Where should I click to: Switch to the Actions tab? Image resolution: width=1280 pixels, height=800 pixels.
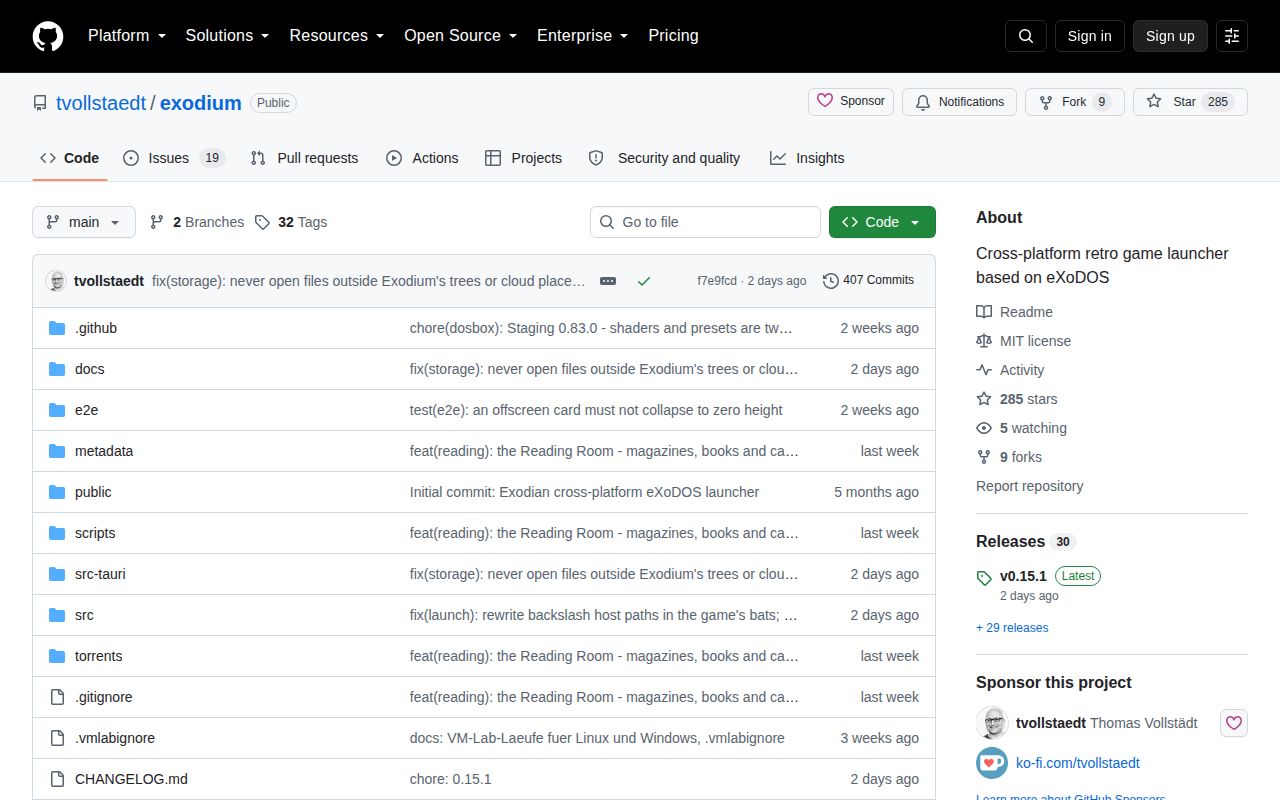[x=422, y=158]
